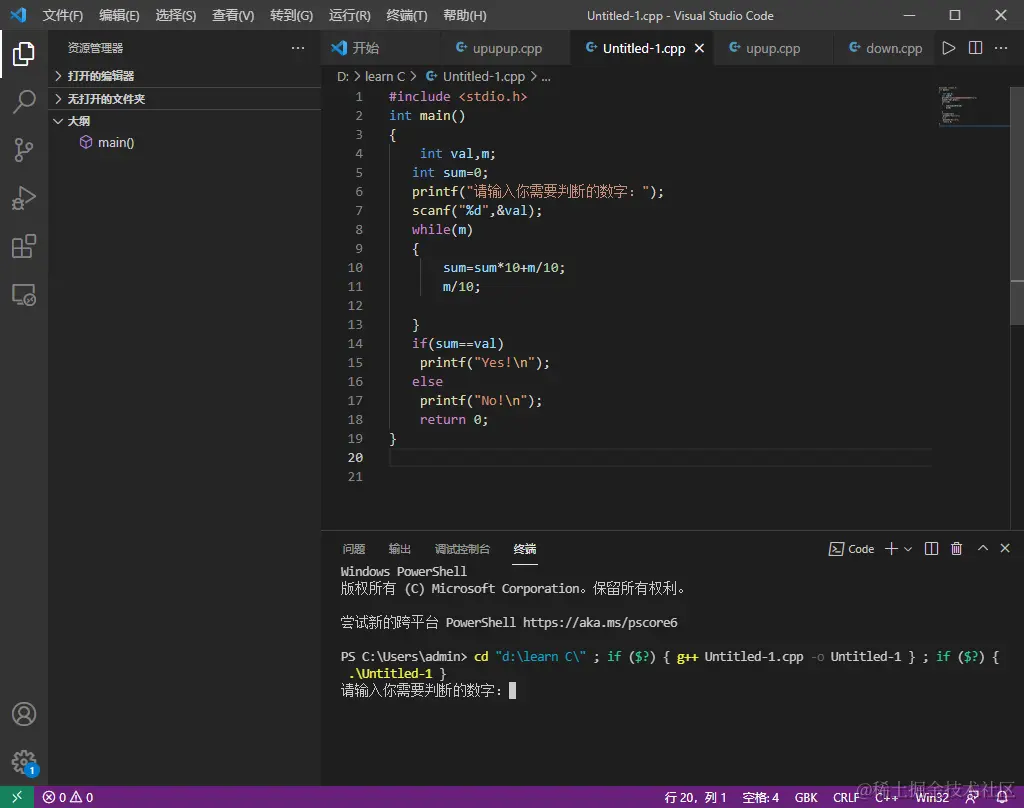This screenshot has height=808, width=1024.
Task: Switch to the 输出 panel tab
Action: point(400,549)
